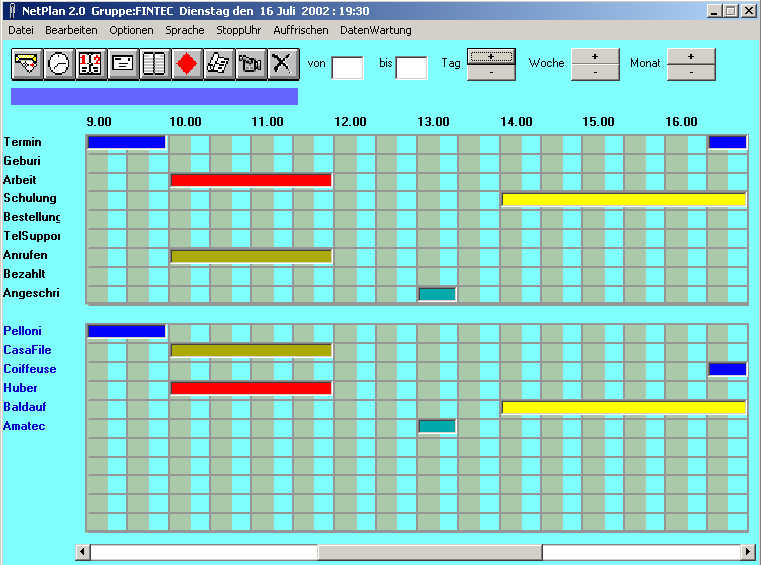The width and height of the screenshot is (761, 565).
Task: Click the 12.00 time header
Action: point(350,122)
